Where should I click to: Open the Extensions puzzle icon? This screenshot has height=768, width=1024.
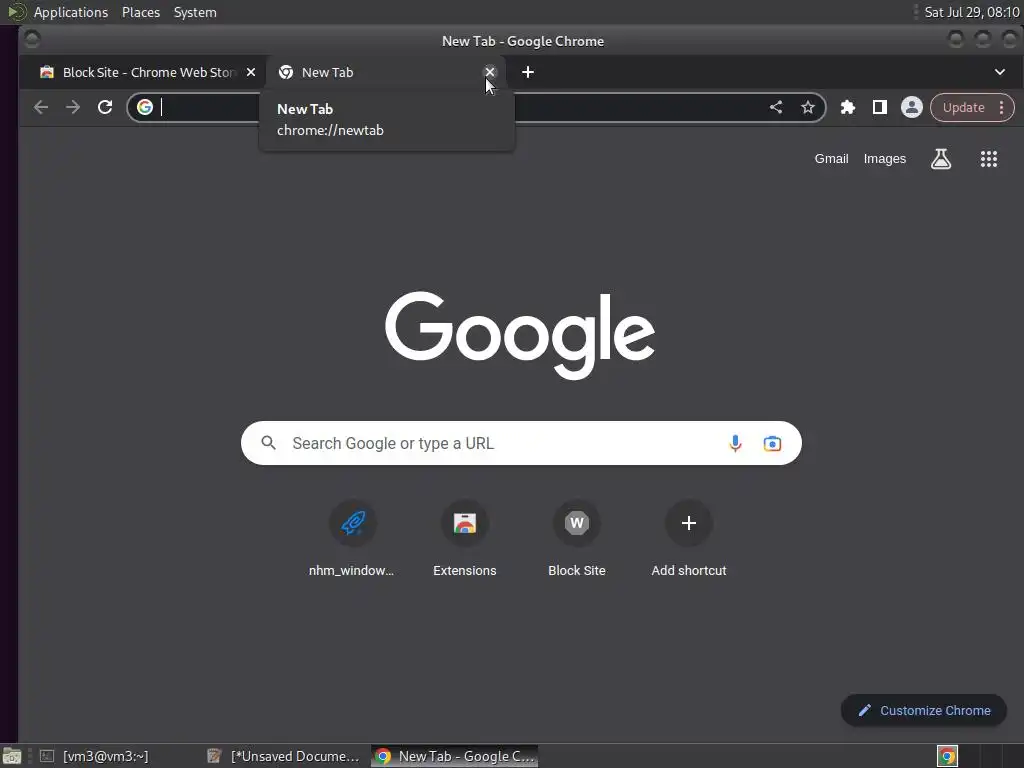tap(848, 107)
